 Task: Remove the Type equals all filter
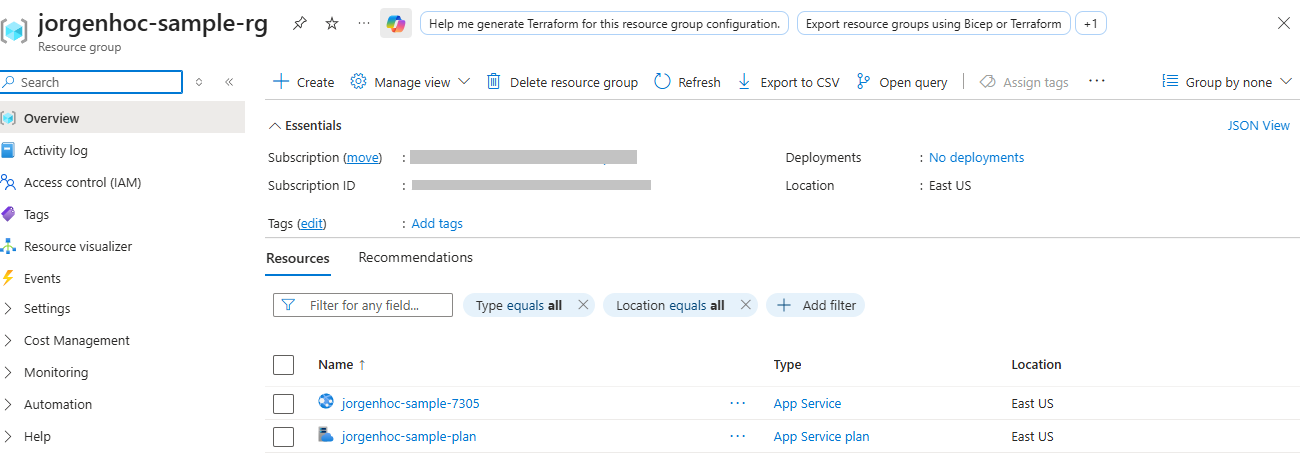click(x=583, y=305)
